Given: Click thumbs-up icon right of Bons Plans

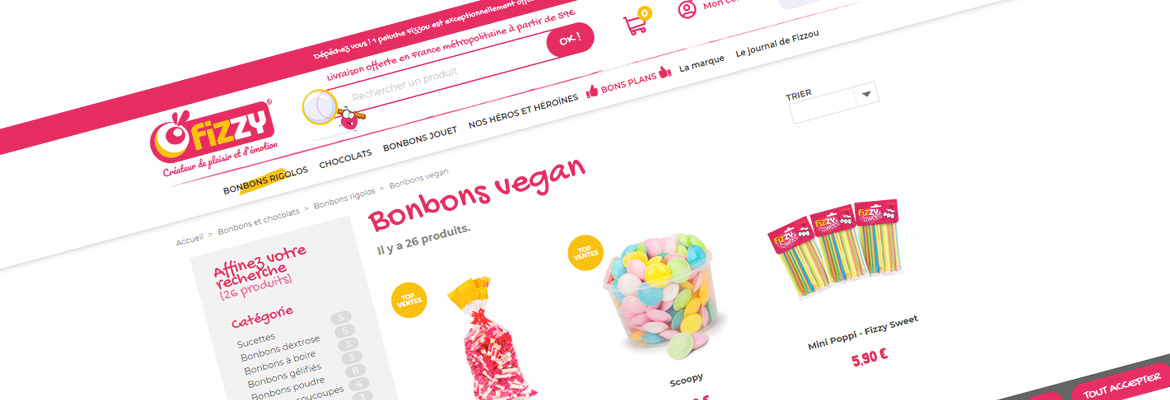Looking at the screenshot, I should 665,73.
